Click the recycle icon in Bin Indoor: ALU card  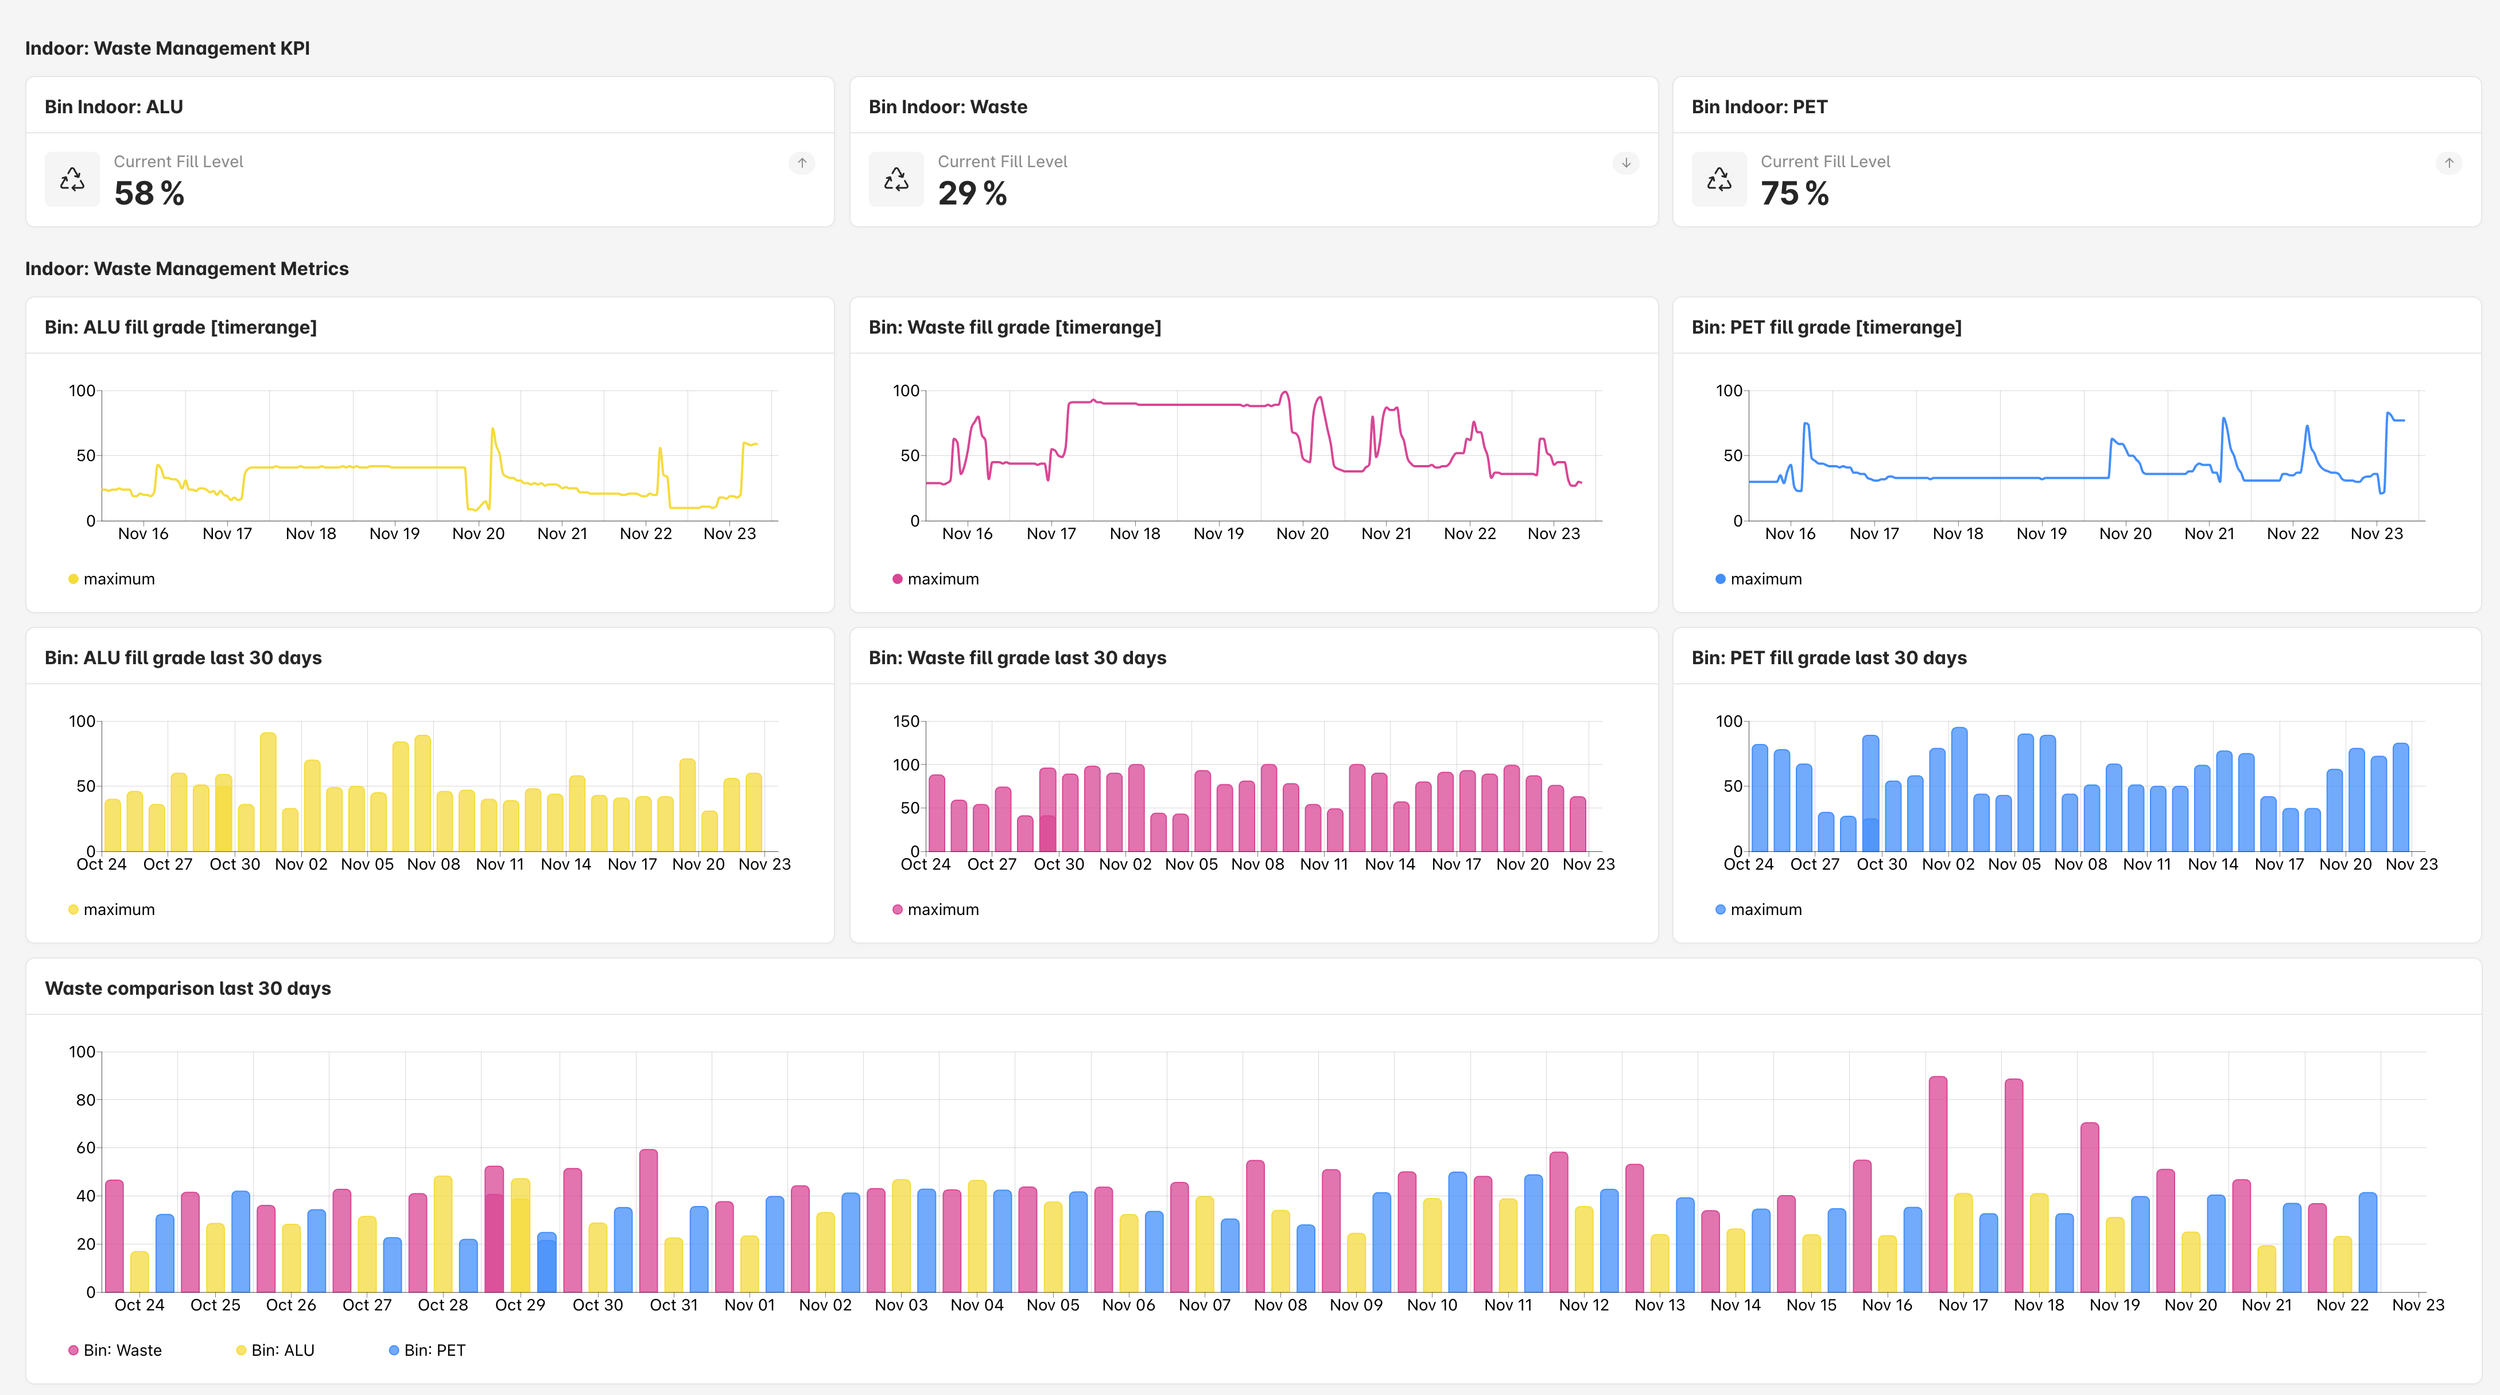coord(72,179)
